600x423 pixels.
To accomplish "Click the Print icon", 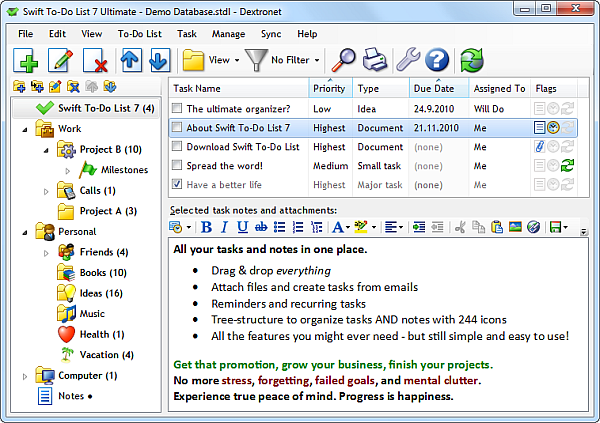I will pyautogui.click(x=375, y=60).
